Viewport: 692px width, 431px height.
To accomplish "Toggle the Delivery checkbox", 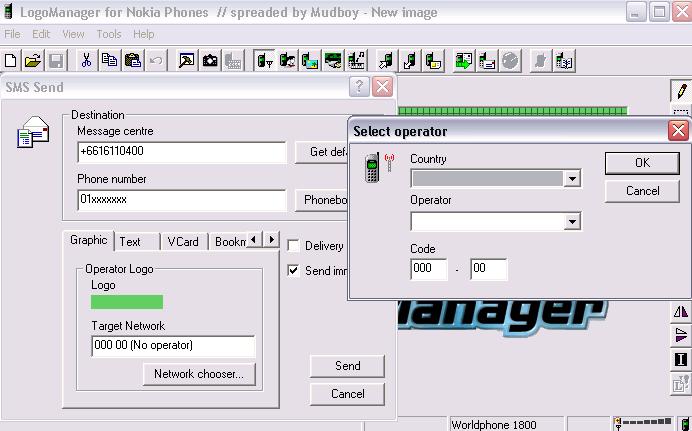I will pos(293,246).
